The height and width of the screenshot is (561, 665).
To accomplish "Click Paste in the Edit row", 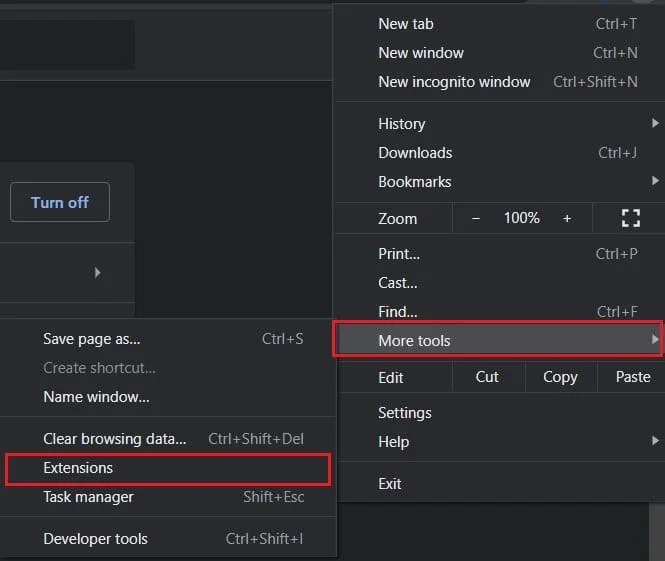I will (632, 377).
